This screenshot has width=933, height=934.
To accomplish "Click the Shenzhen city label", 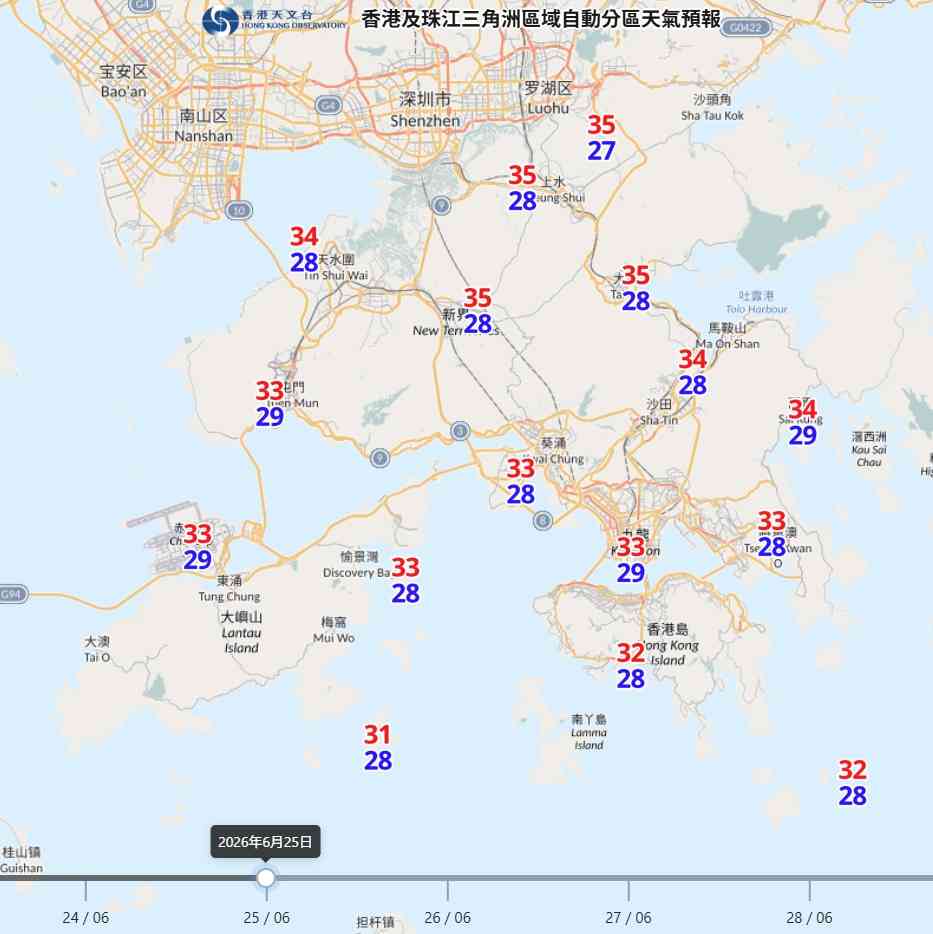I will tap(425, 110).
